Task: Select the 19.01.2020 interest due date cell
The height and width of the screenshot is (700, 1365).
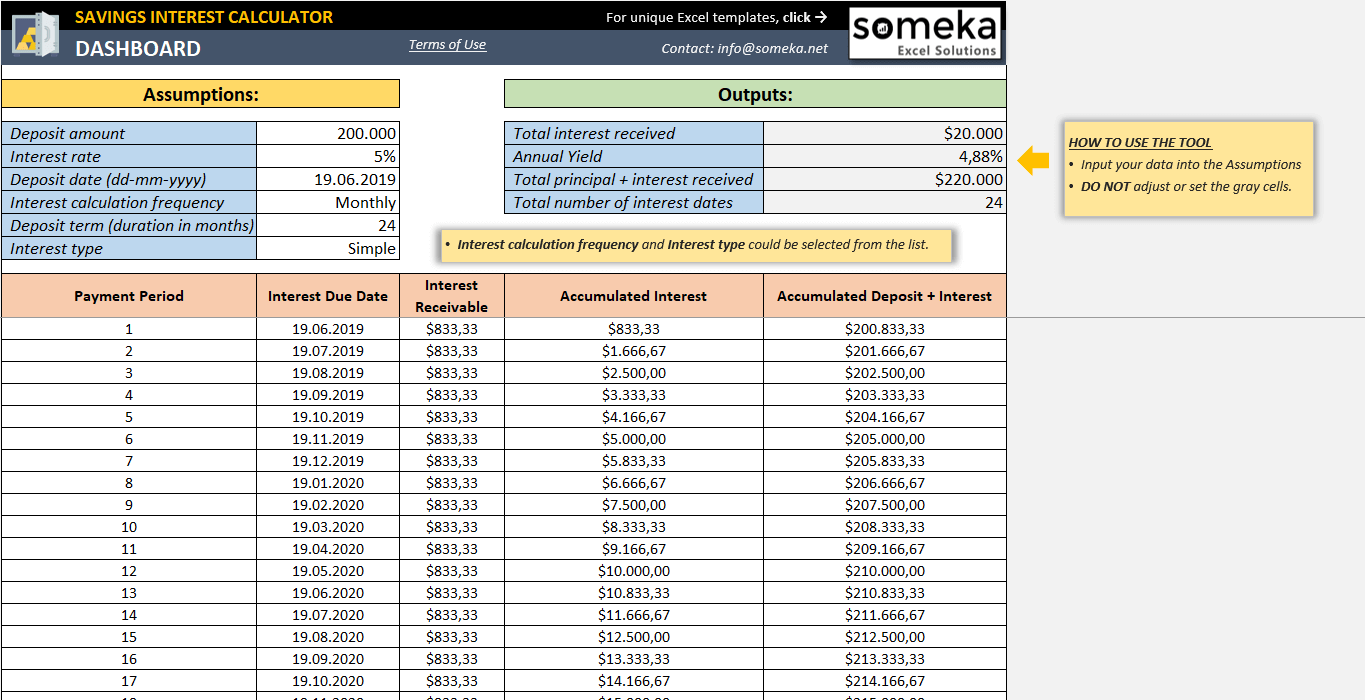Action: point(328,483)
